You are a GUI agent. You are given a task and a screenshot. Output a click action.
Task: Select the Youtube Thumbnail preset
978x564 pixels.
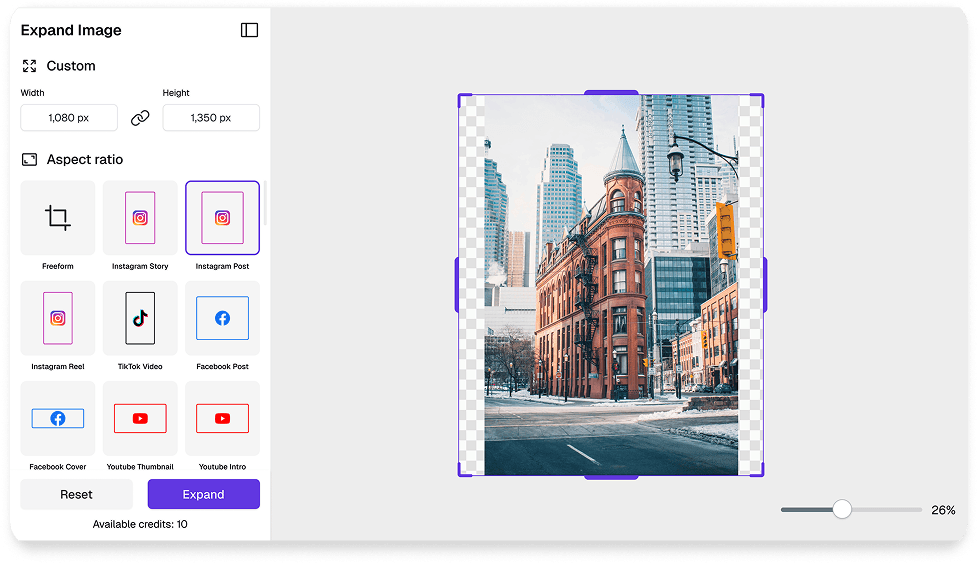click(140, 418)
